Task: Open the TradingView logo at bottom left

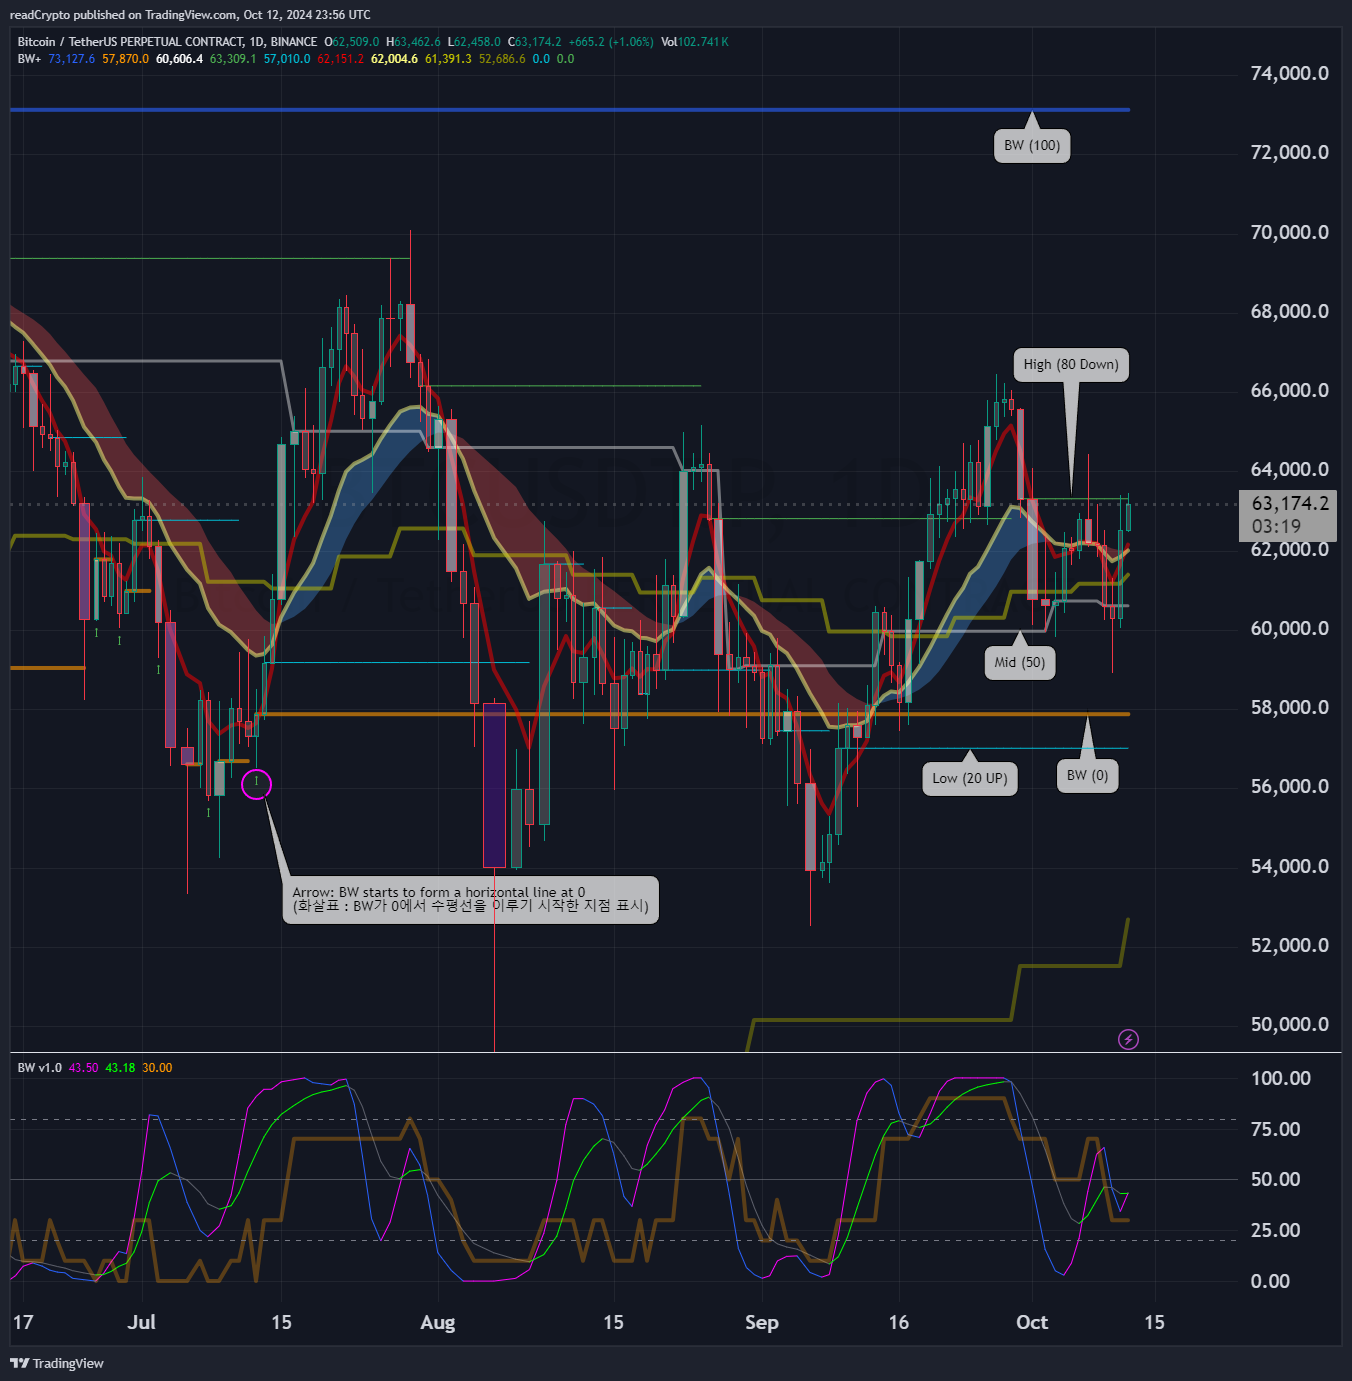Action: tap(57, 1363)
